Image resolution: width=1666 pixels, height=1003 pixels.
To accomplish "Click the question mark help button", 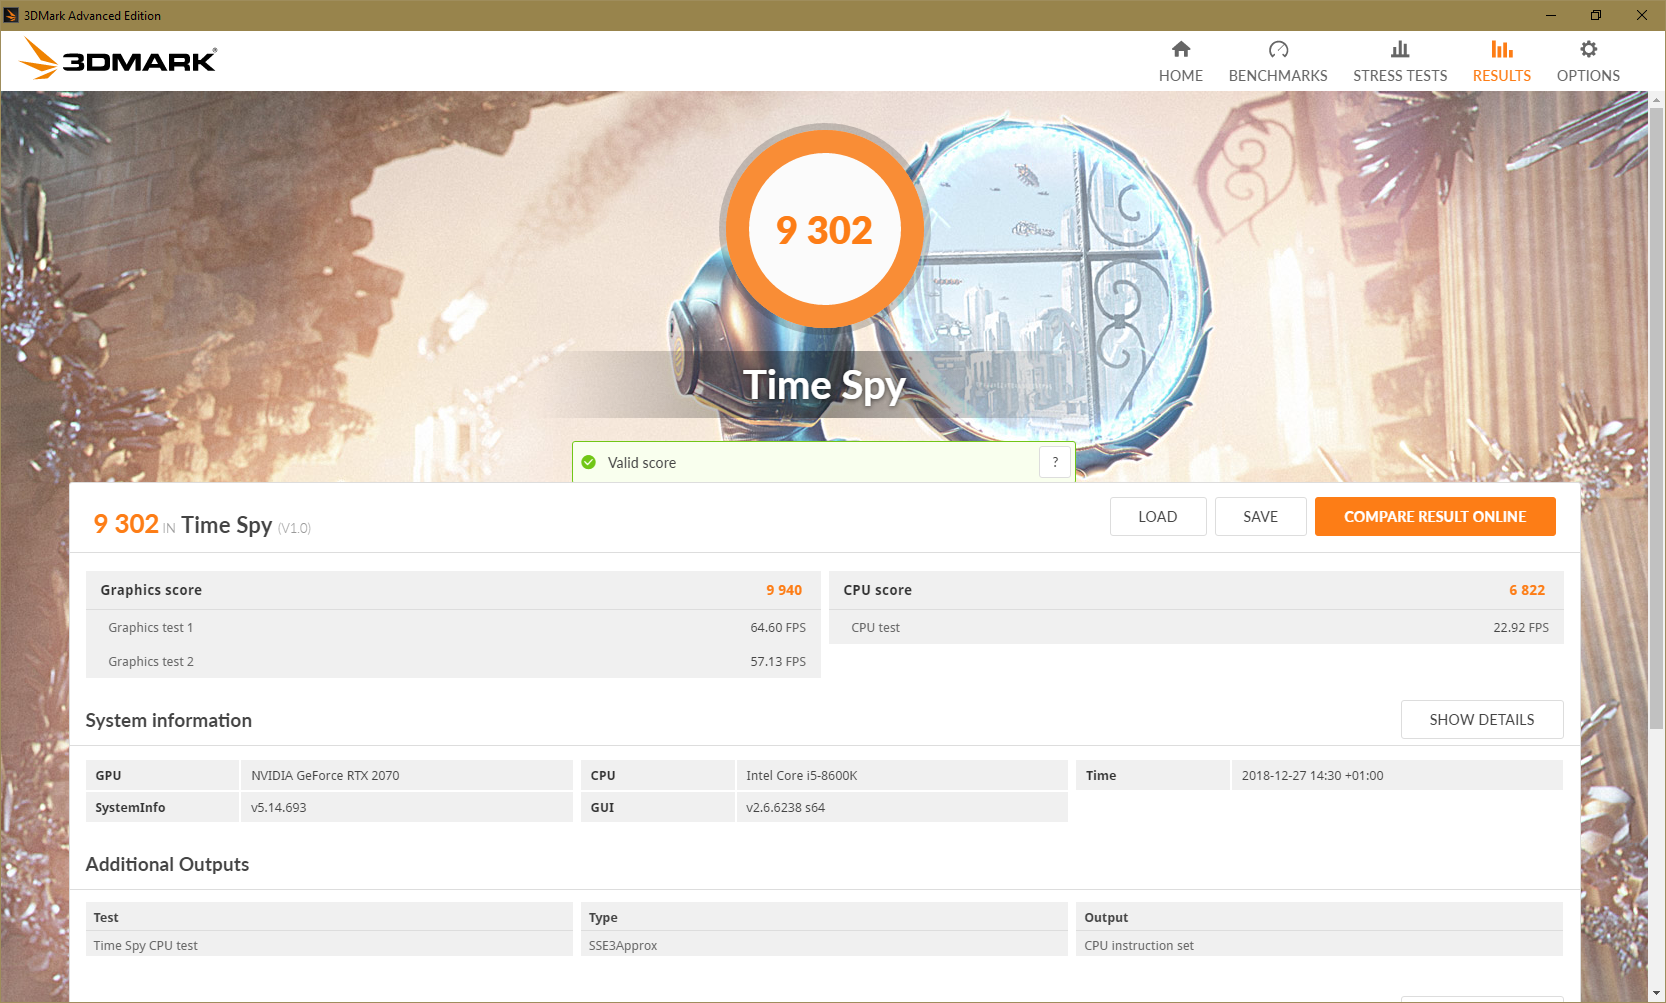I will [x=1055, y=462].
